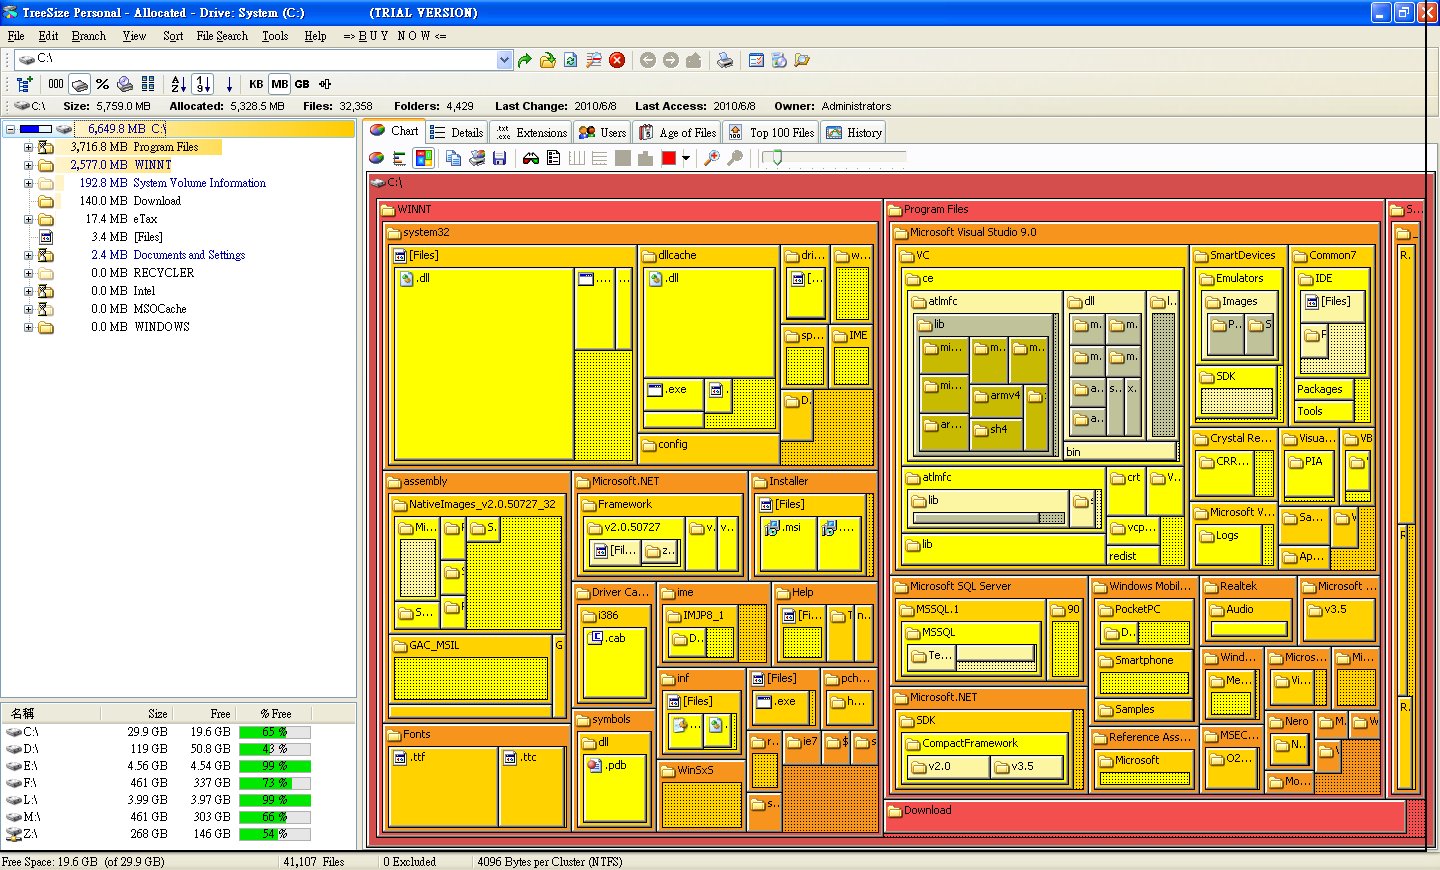The image size is (1440, 870).
Task: Toggle GB size unit
Action: click(302, 84)
